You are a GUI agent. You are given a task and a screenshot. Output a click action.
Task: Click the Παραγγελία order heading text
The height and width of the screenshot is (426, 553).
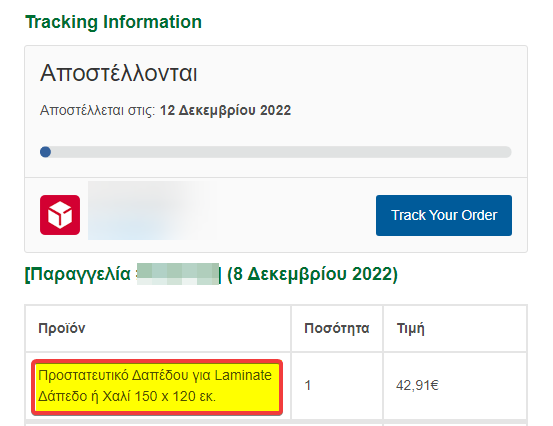point(78,274)
